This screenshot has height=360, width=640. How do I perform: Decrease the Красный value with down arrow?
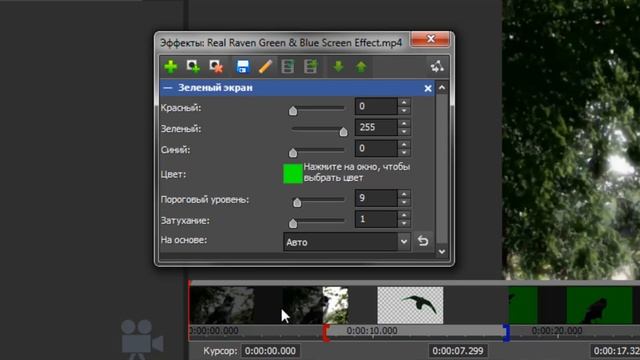coord(404,111)
